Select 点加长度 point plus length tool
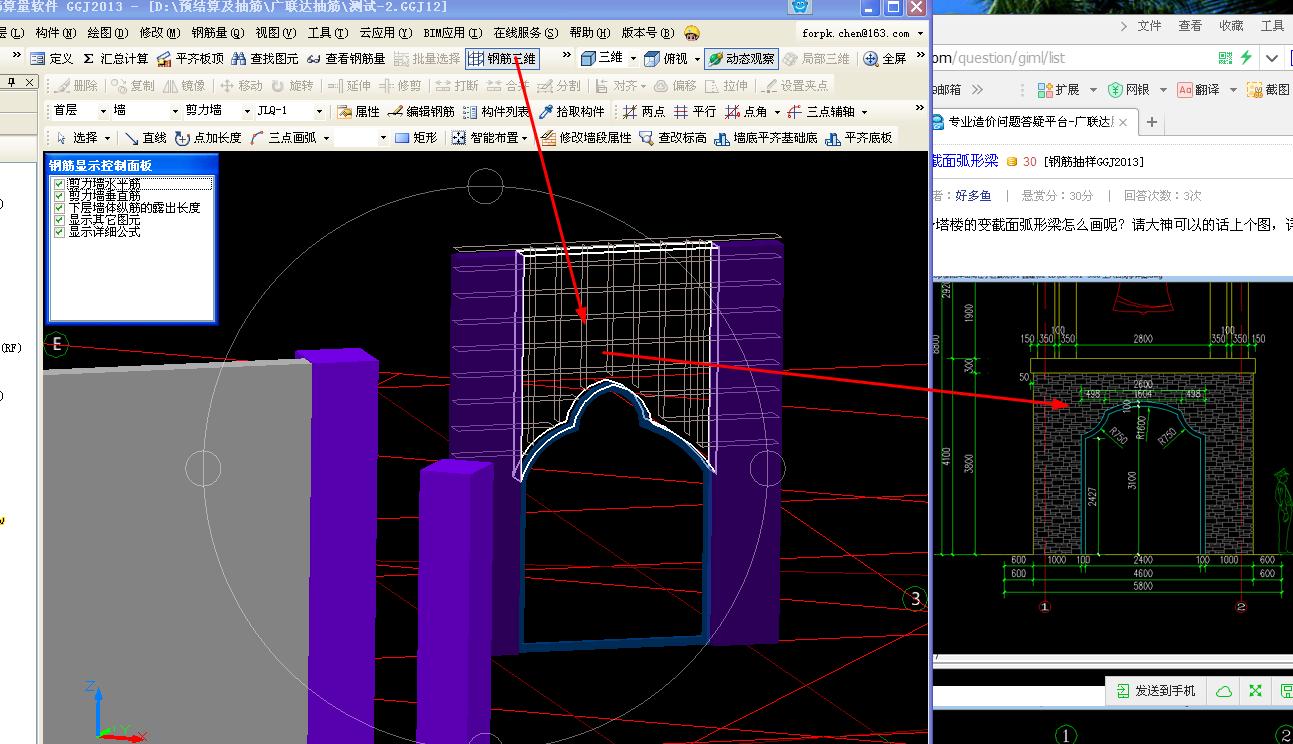 point(208,137)
